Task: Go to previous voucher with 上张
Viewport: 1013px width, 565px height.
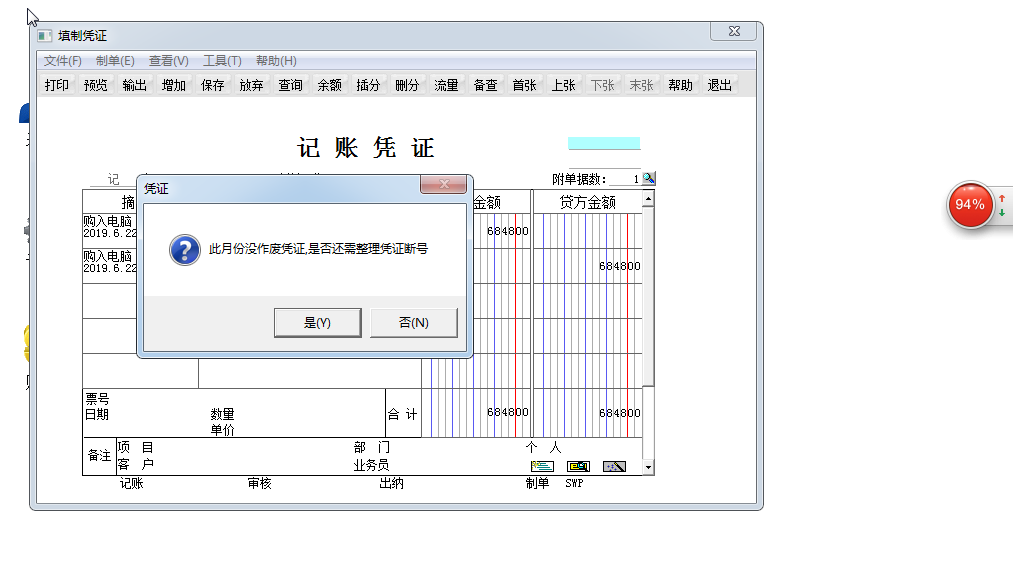Action: point(563,85)
